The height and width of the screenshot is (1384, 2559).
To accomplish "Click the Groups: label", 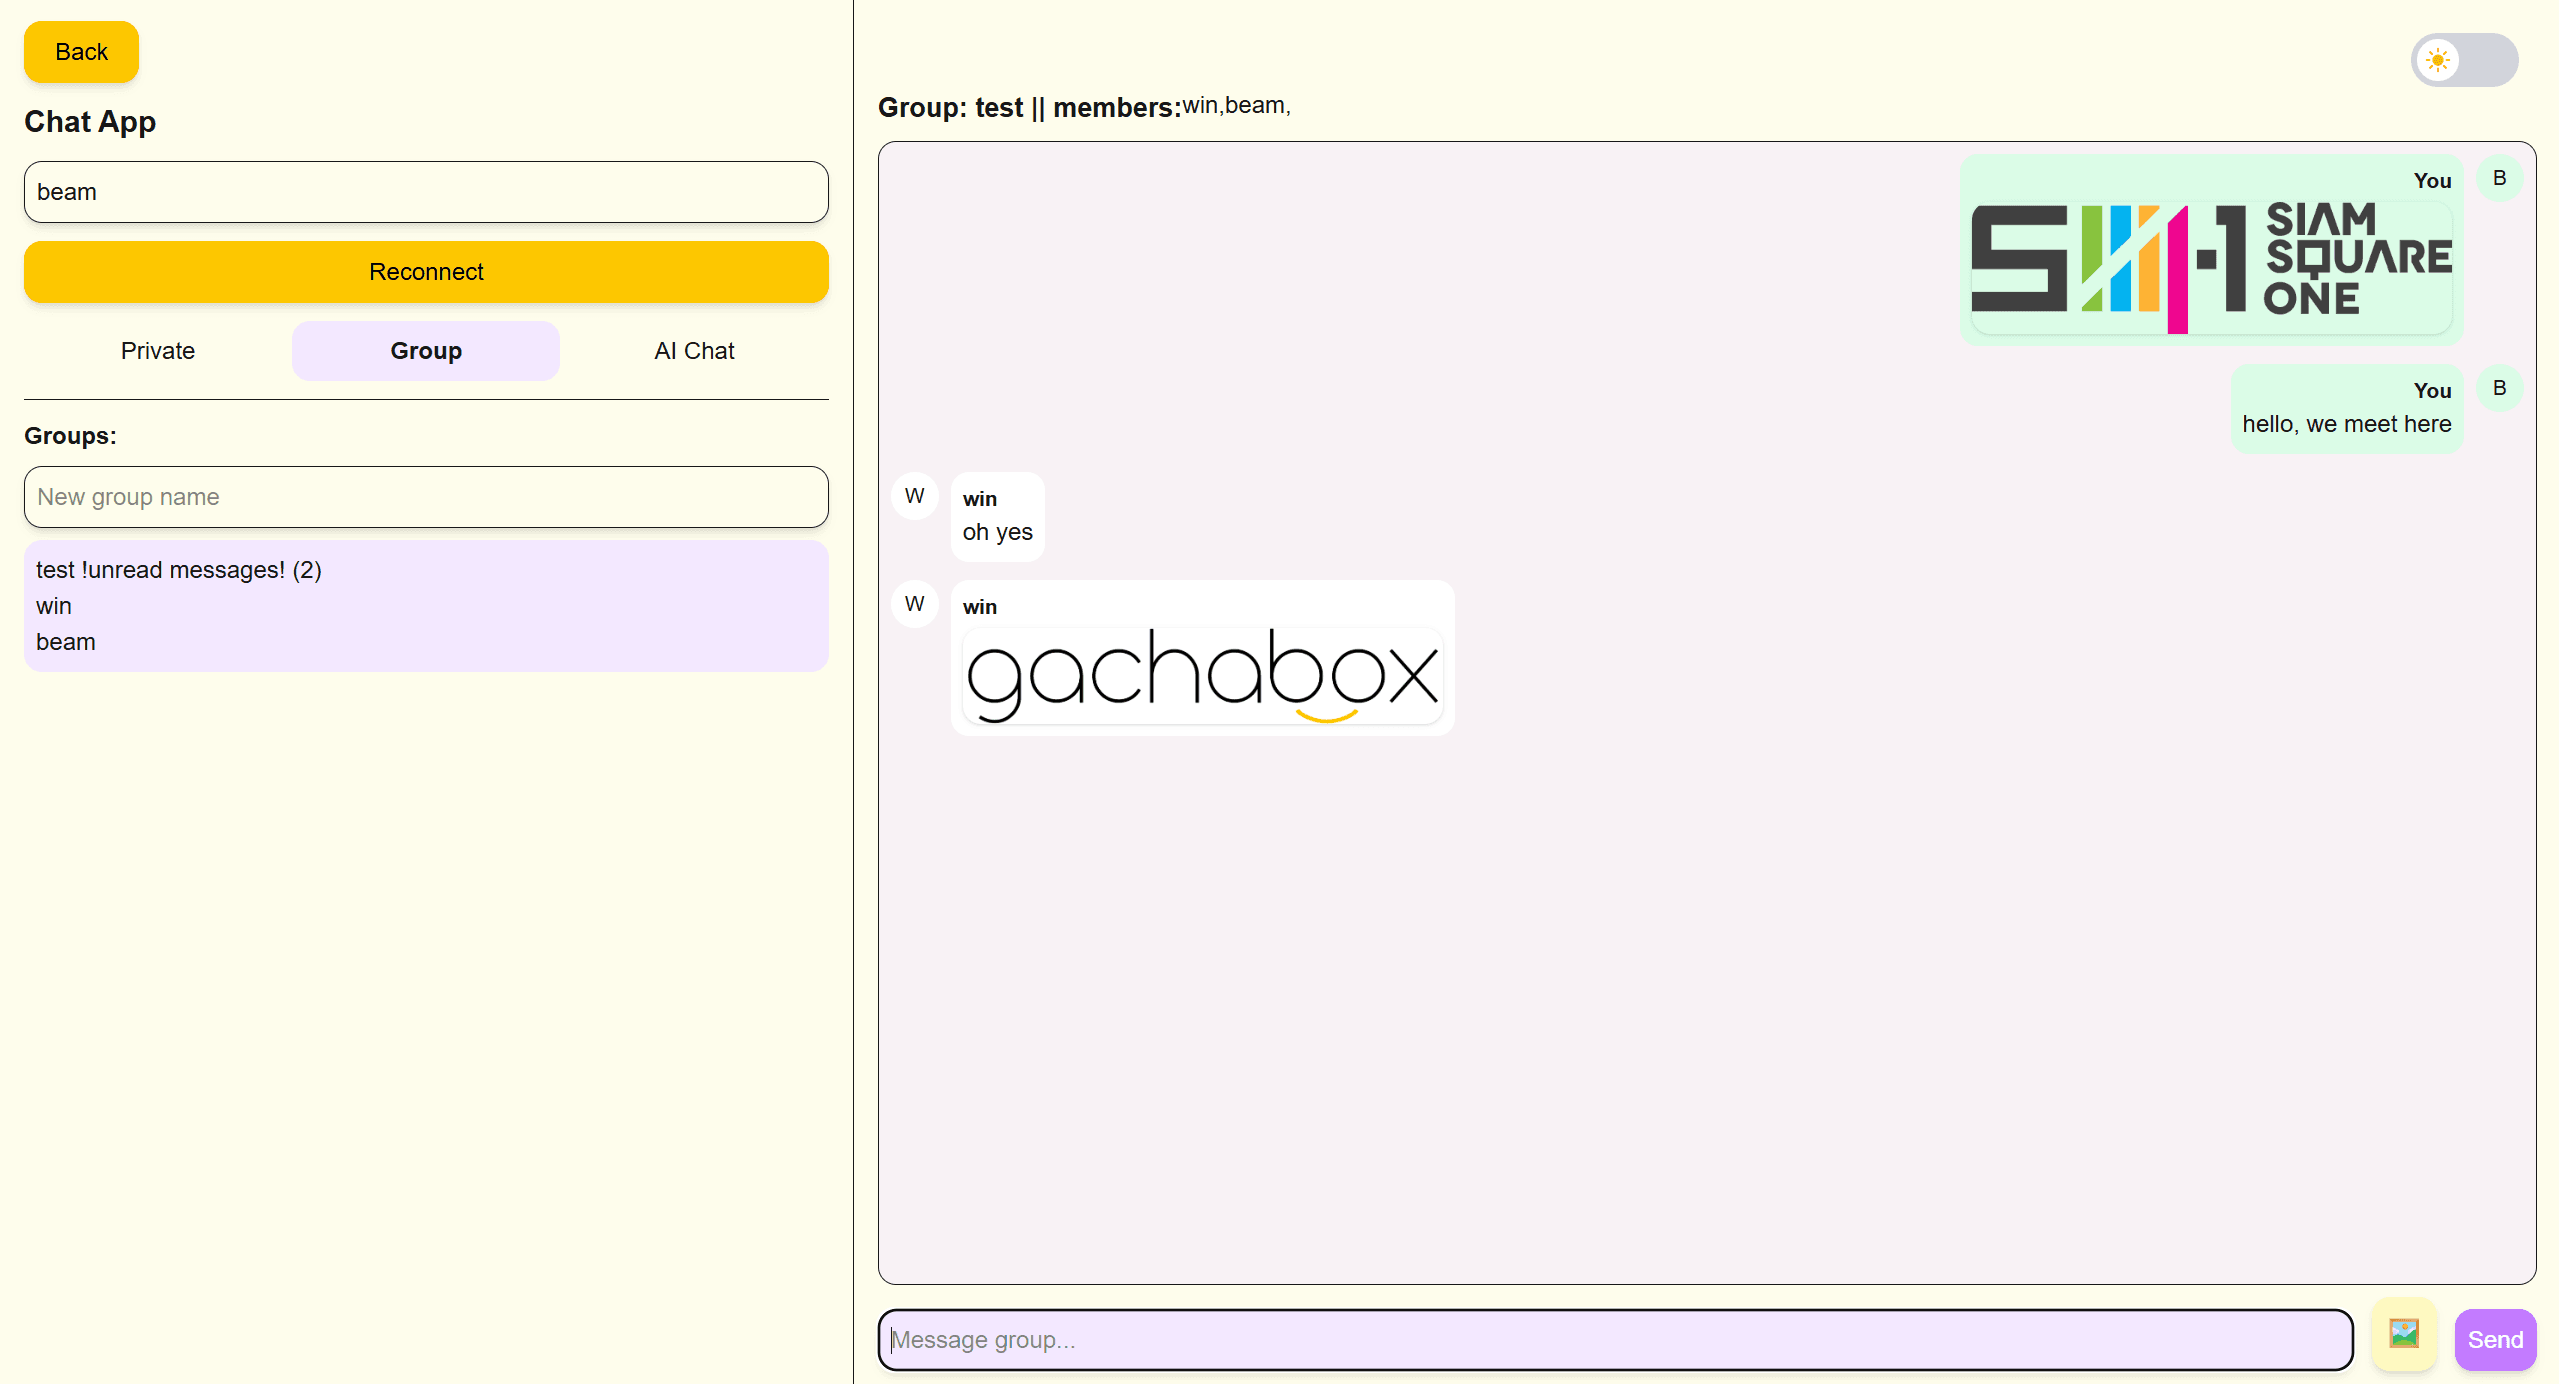I will tap(70, 436).
